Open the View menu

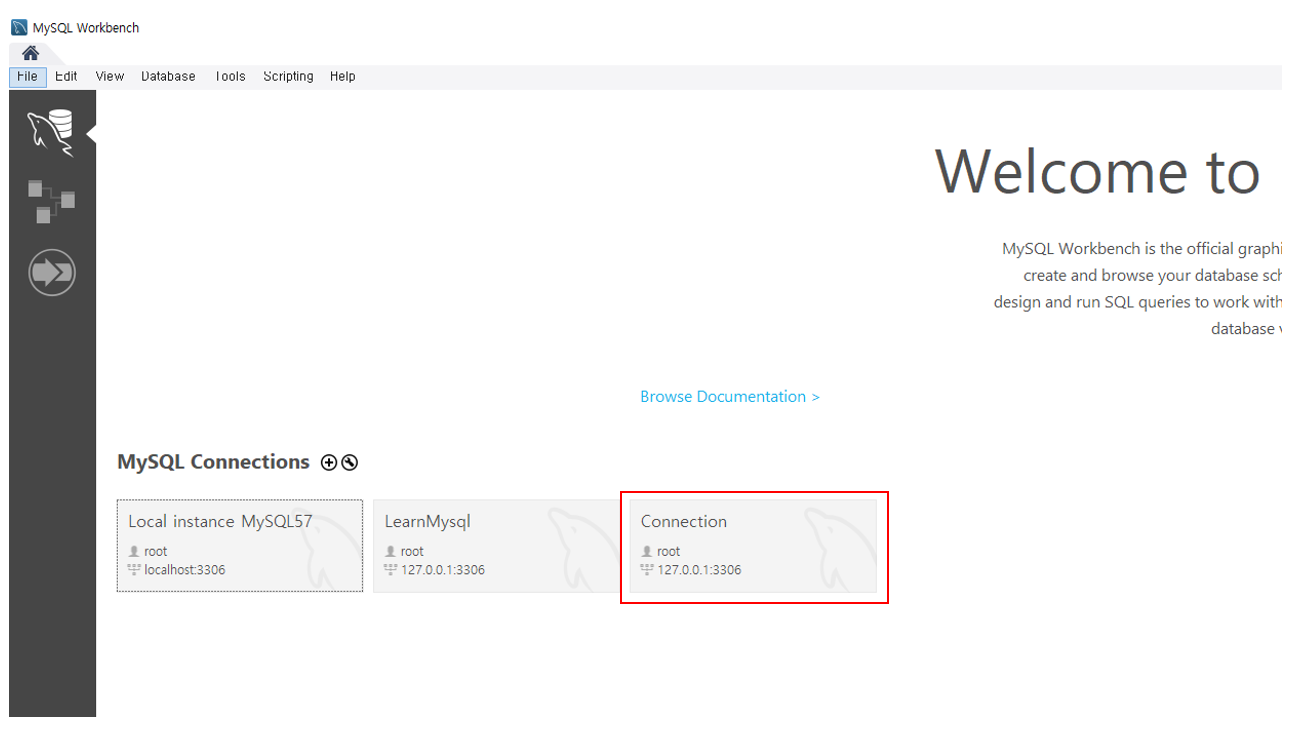110,76
